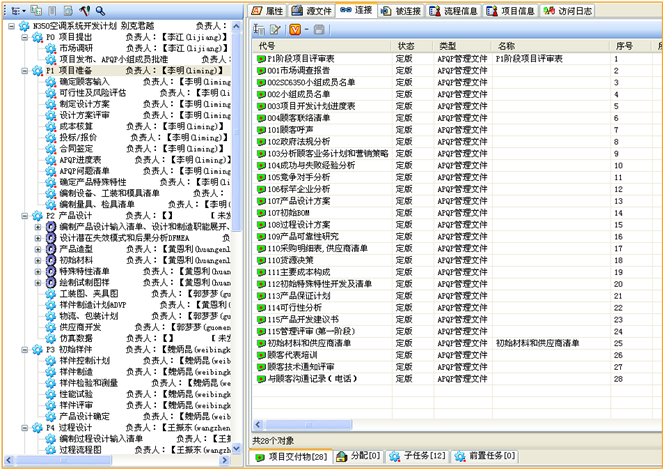Open the 访问日志 tab
The image size is (664, 470).
[x=567, y=11]
